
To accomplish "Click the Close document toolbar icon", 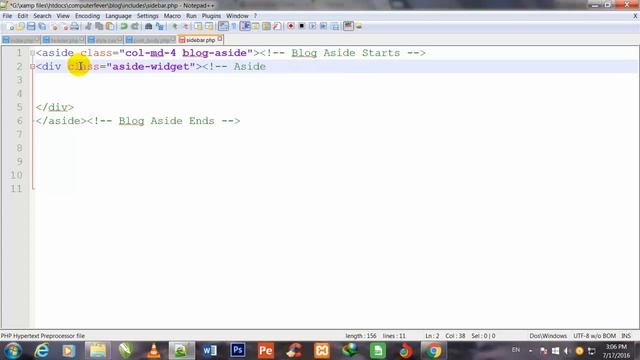I will (54, 27).
